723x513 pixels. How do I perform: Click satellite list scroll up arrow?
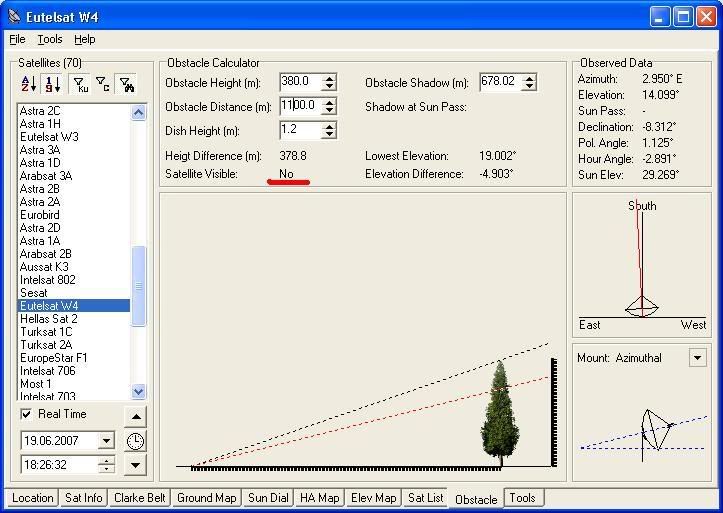[x=138, y=112]
